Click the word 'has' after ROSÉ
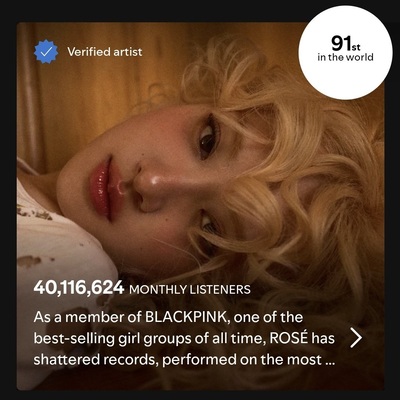Image resolution: width=400 pixels, height=400 pixels. [x=323, y=338]
